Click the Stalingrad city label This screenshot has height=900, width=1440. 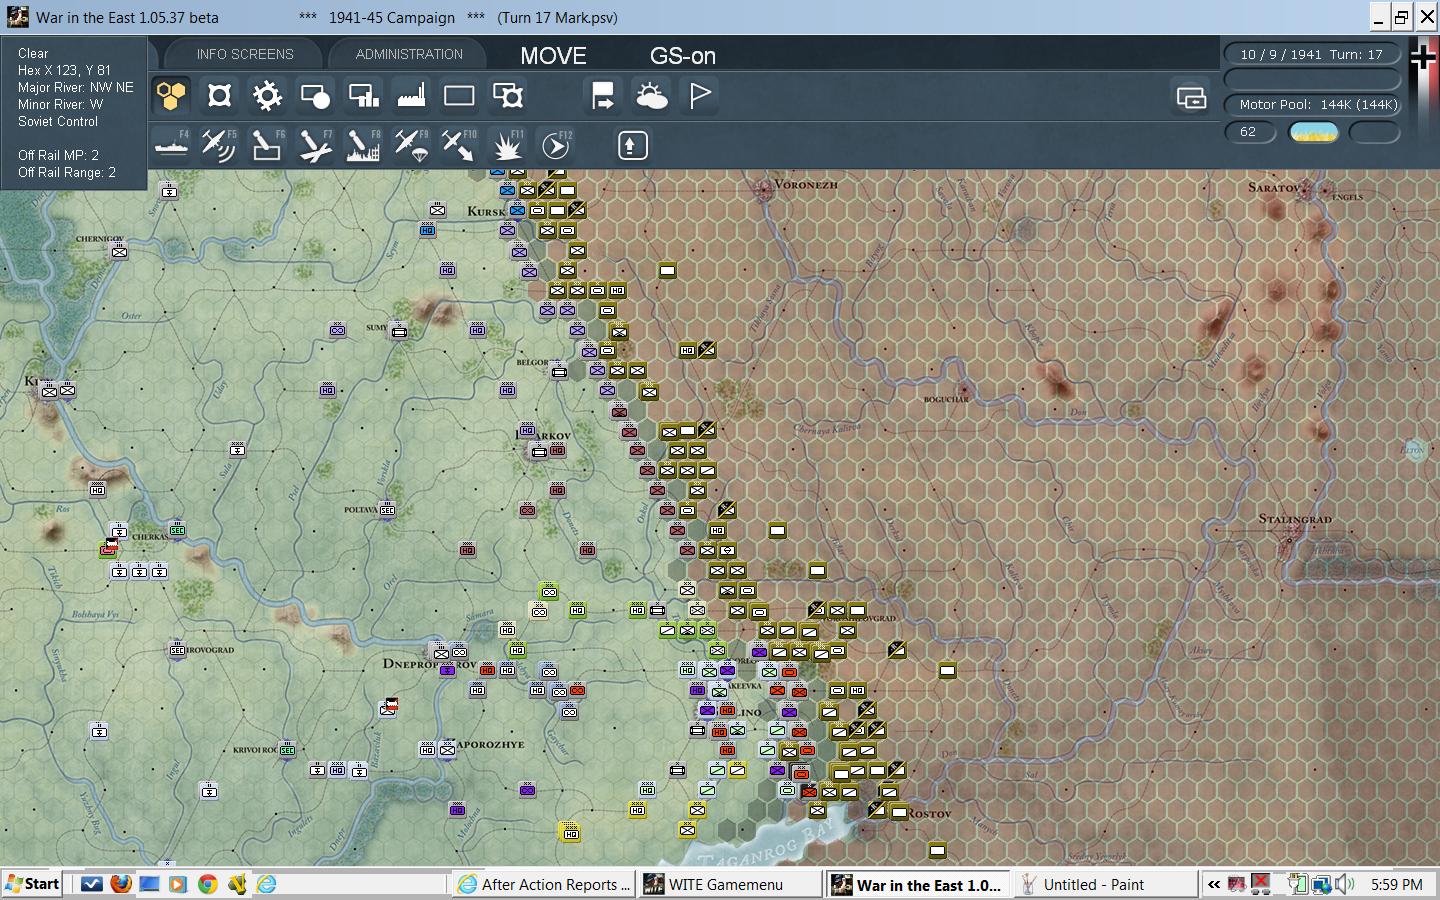pos(1295,519)
